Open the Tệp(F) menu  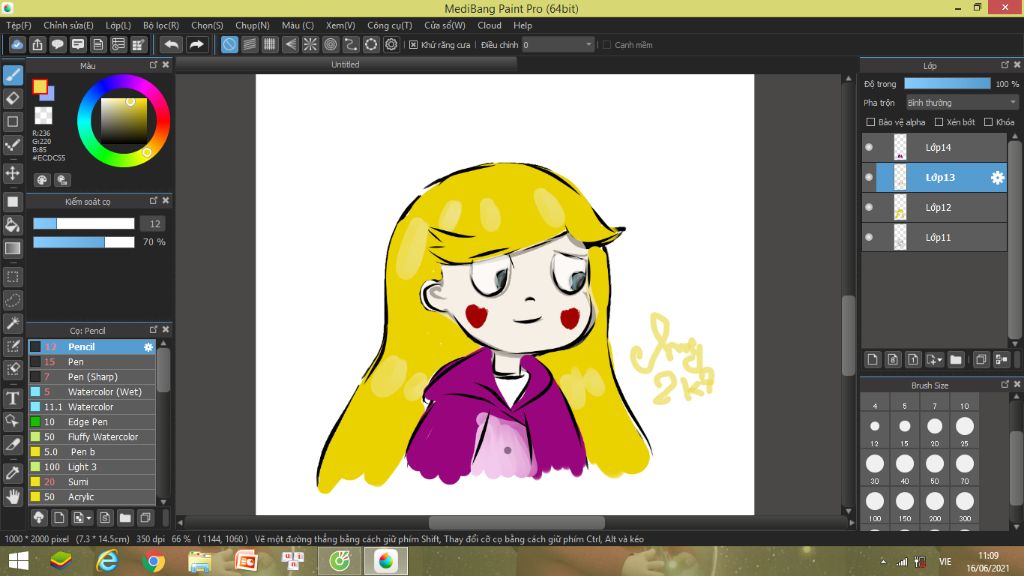click(19, 25)
